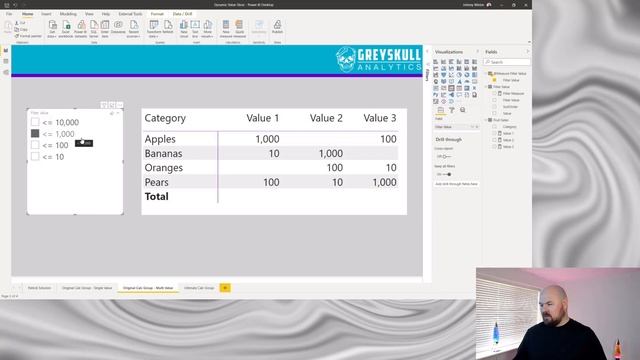
Task: Open the Filter Value field well dropdown
Action: click(x=472, y=127)
